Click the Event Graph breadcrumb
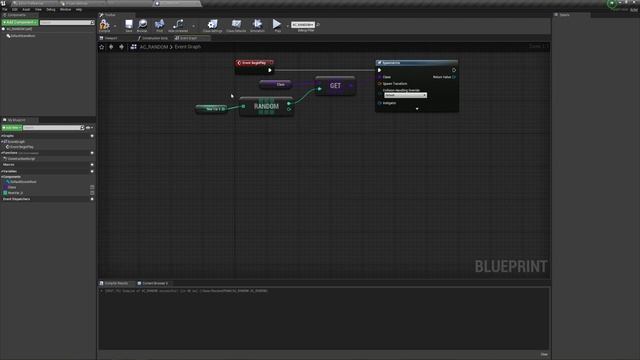Image resolution: width=640 pixels, height=360 pixels. tap(188, 47)
